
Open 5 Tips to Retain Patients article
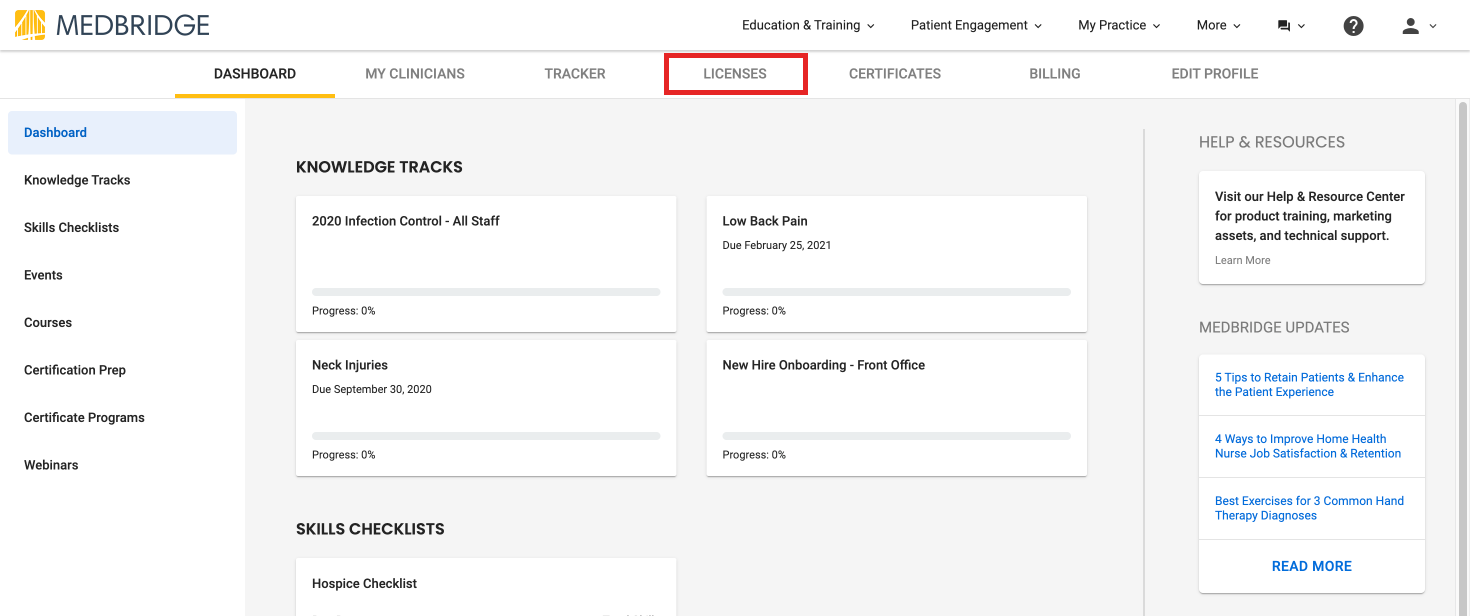(x=1309, y=385)
